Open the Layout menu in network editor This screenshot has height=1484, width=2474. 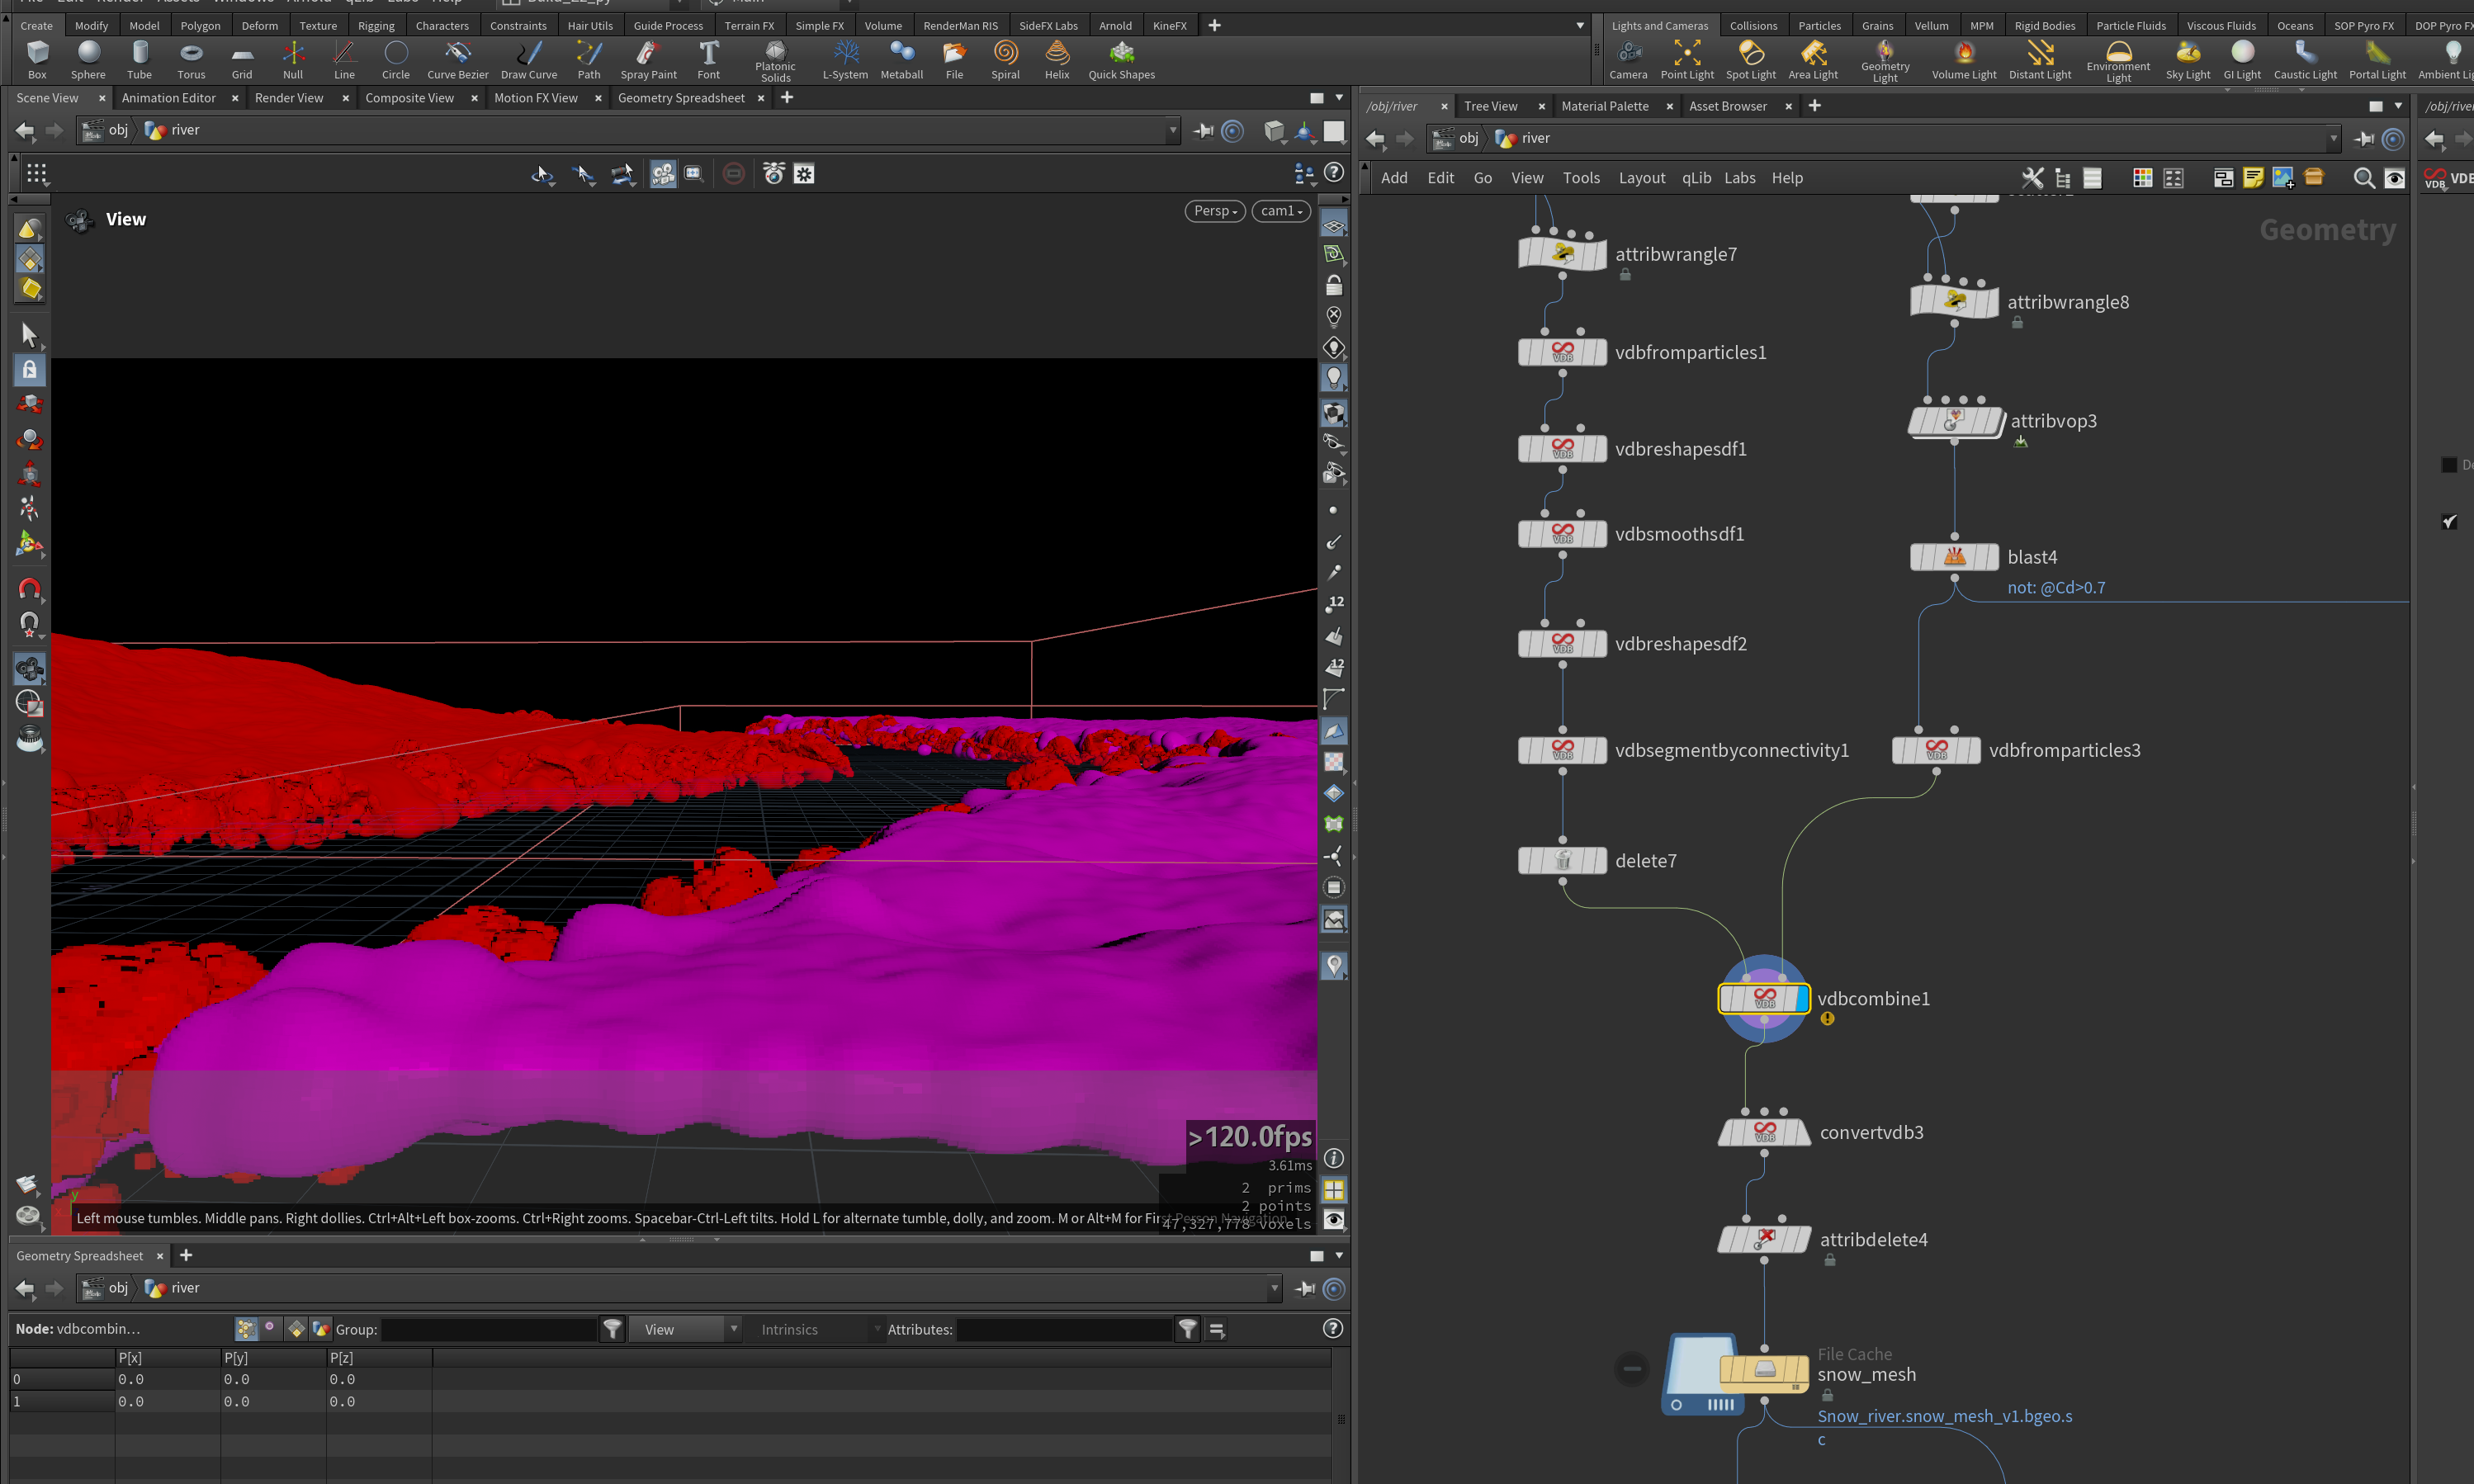tap(1641, 178)
